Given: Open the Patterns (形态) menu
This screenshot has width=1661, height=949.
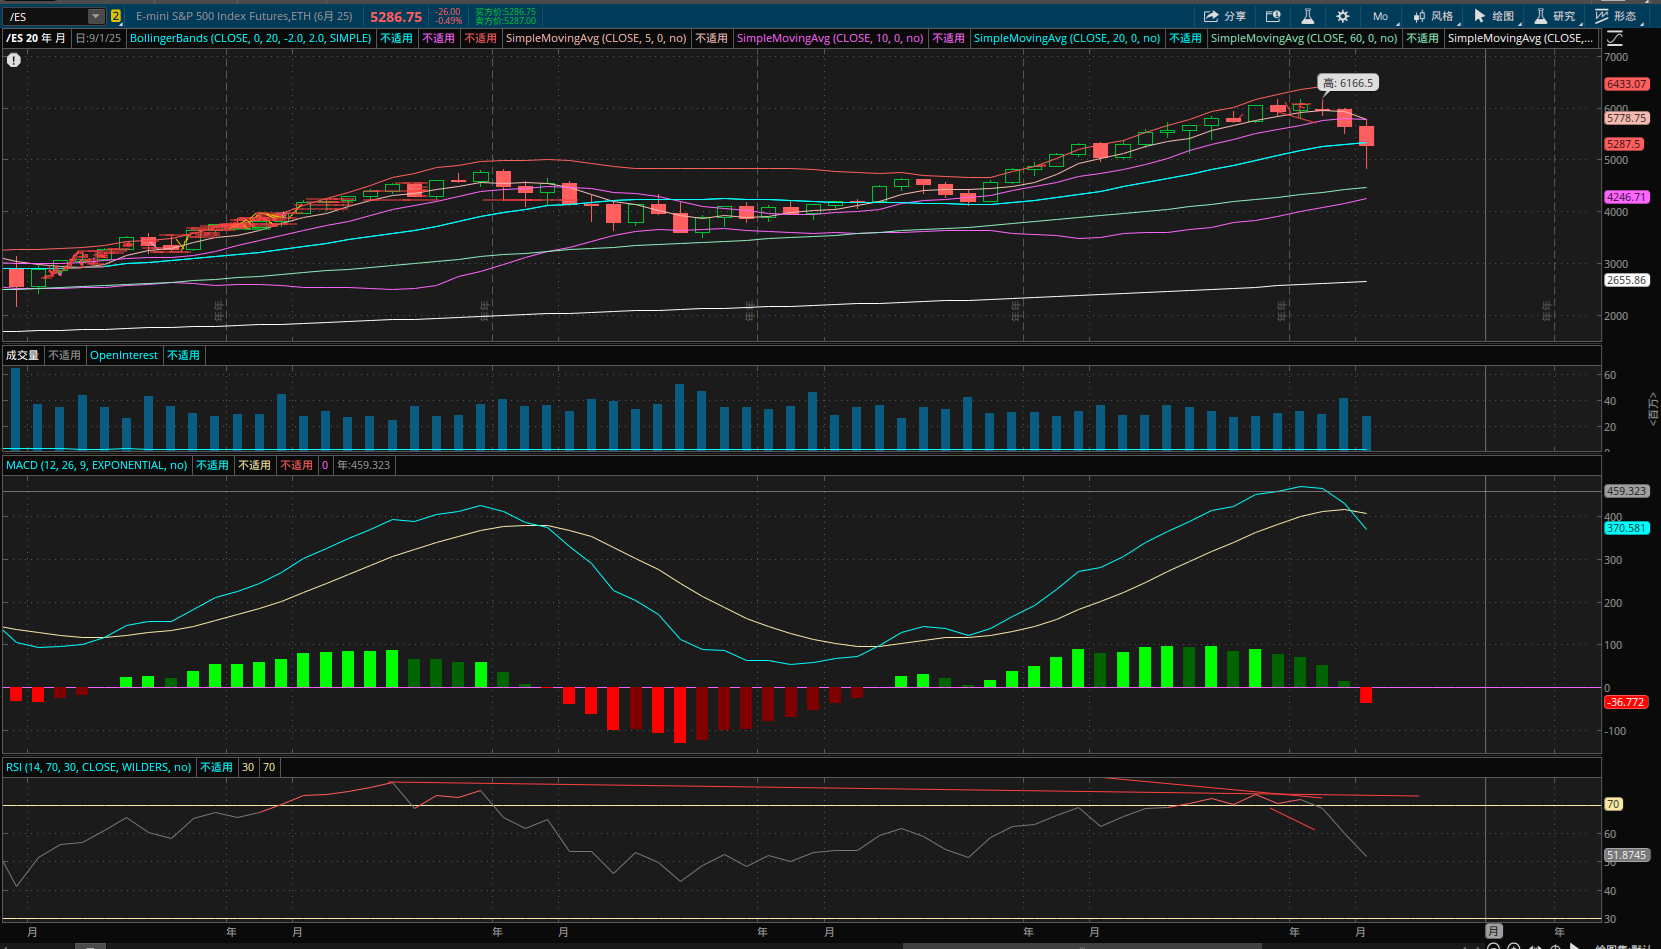Looking at the screenshot, I should [1616, 16].
